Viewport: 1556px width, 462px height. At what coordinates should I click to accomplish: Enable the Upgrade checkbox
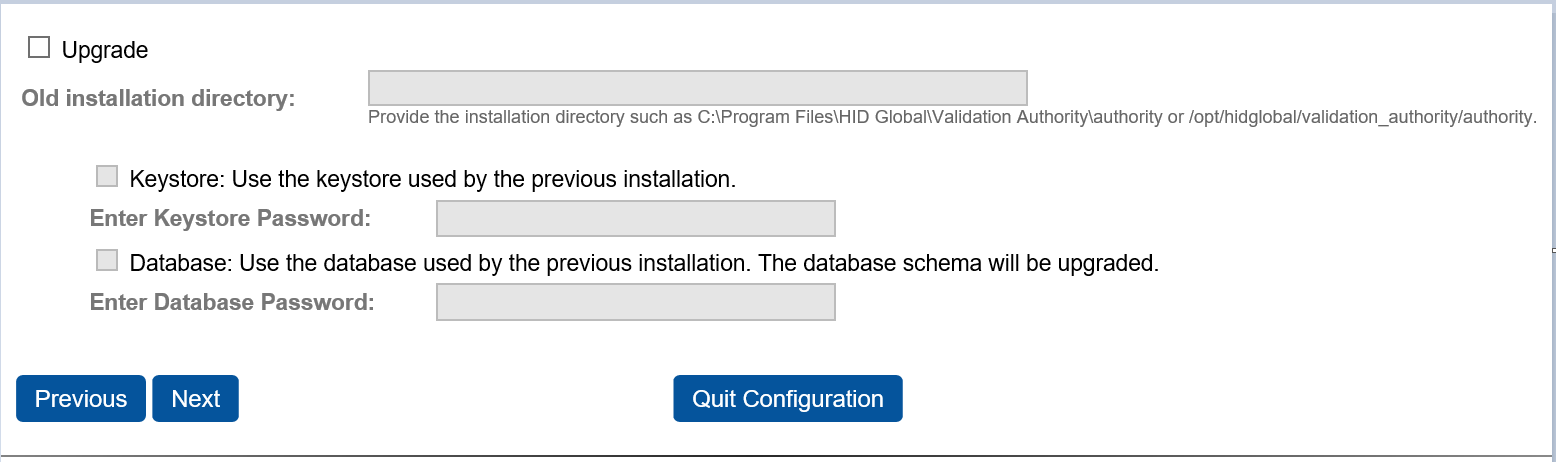pos(39,47)
